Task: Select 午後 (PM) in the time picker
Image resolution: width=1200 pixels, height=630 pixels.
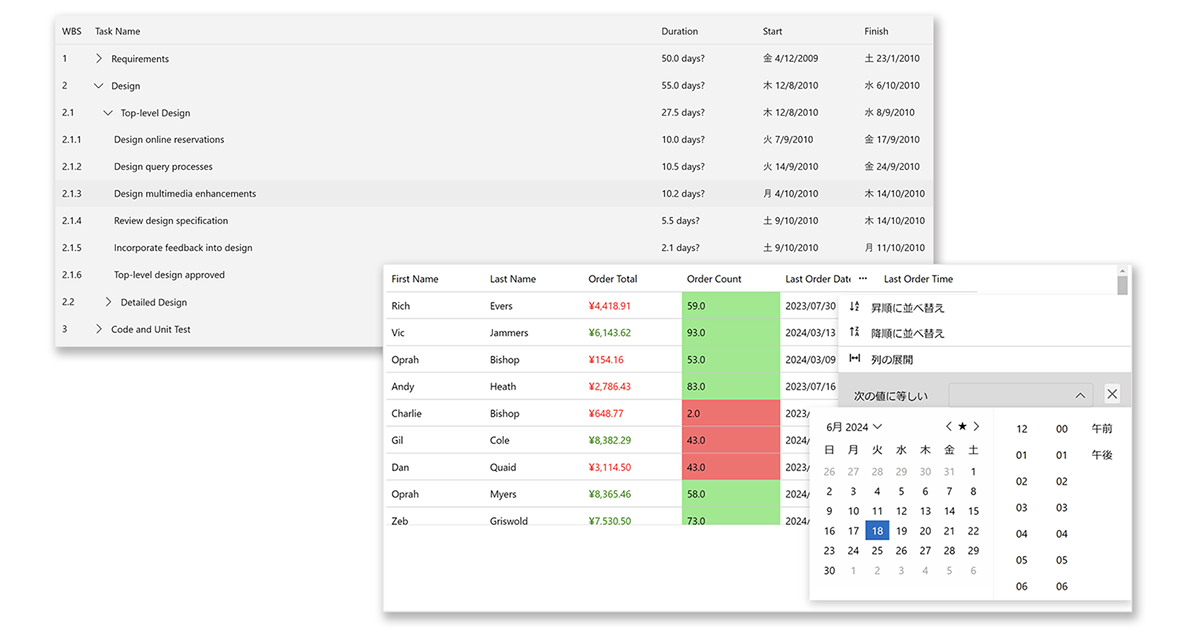Action: click(1101, 455)
